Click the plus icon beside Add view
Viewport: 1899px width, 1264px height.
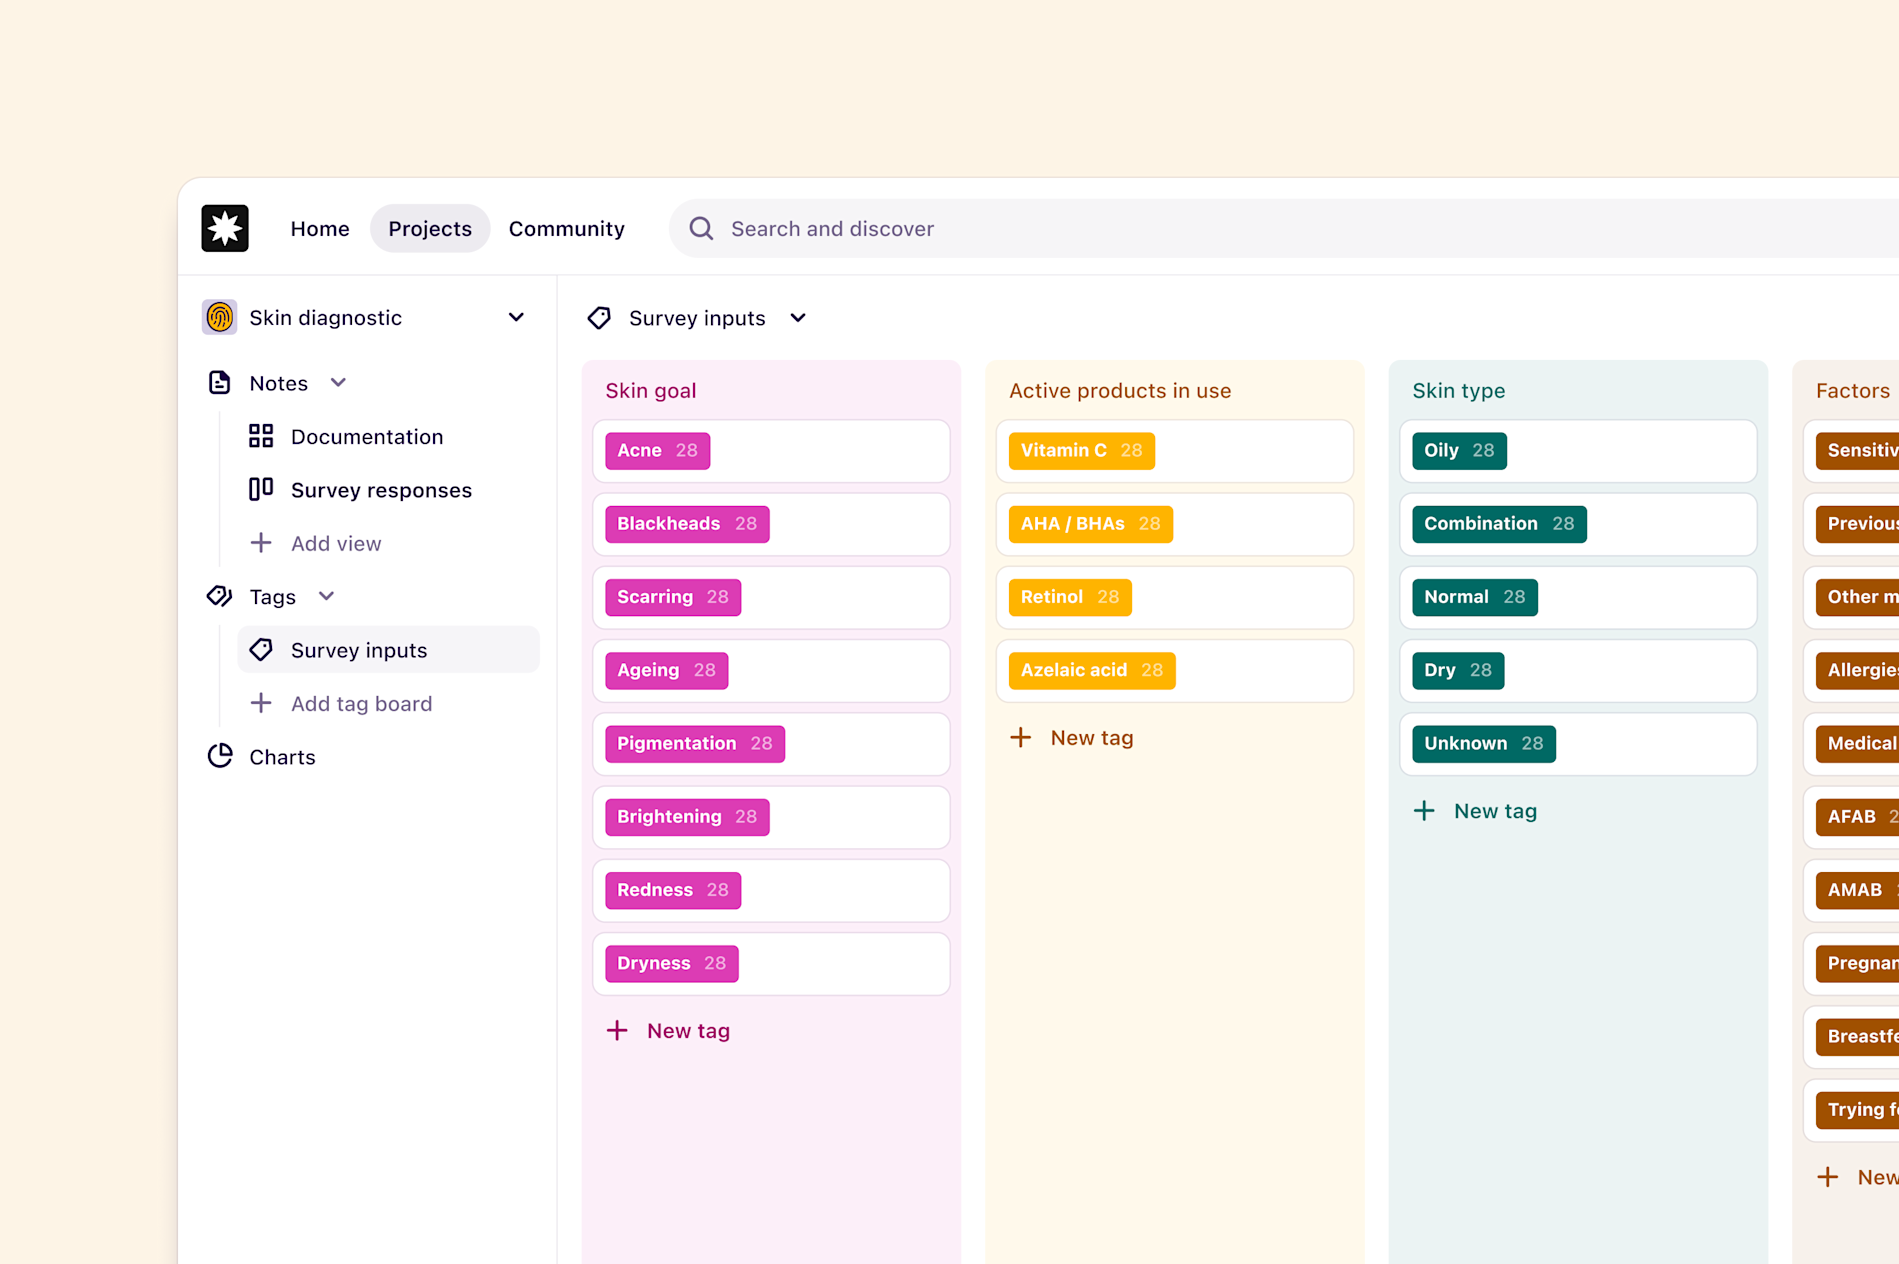click(x=261, y=543)
